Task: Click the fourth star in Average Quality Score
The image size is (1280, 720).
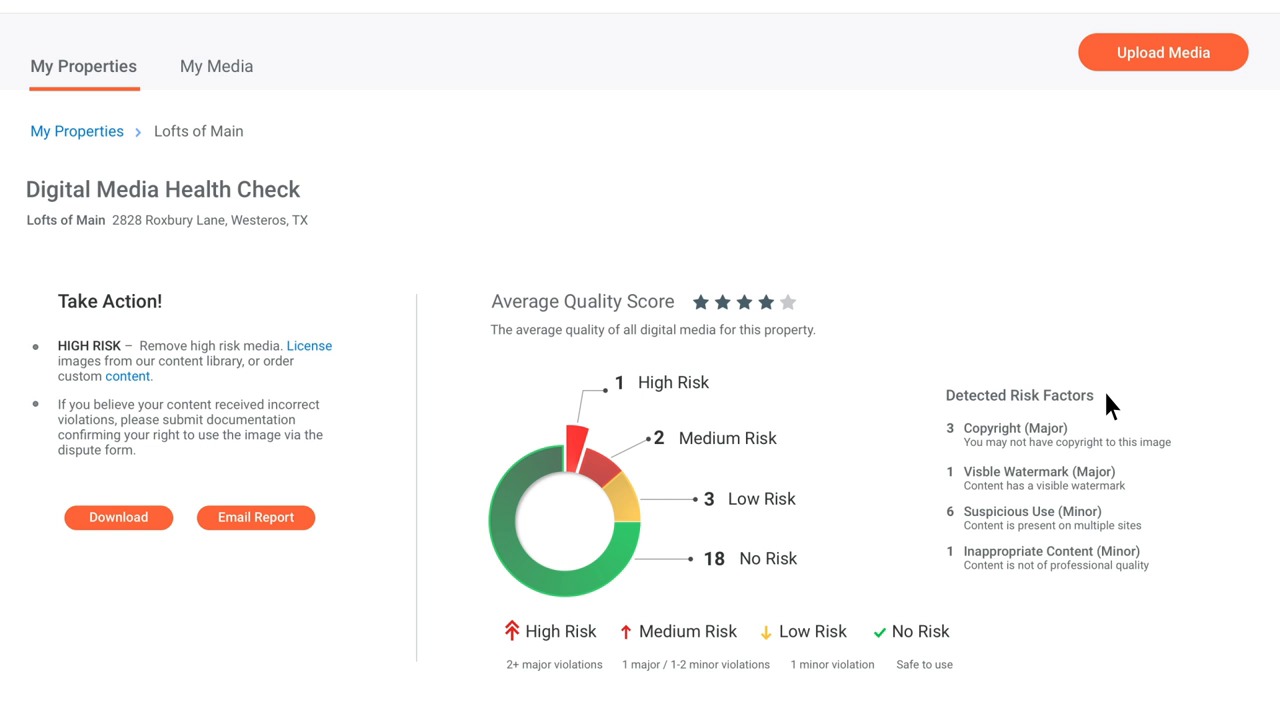Action: tap(766, 302)
